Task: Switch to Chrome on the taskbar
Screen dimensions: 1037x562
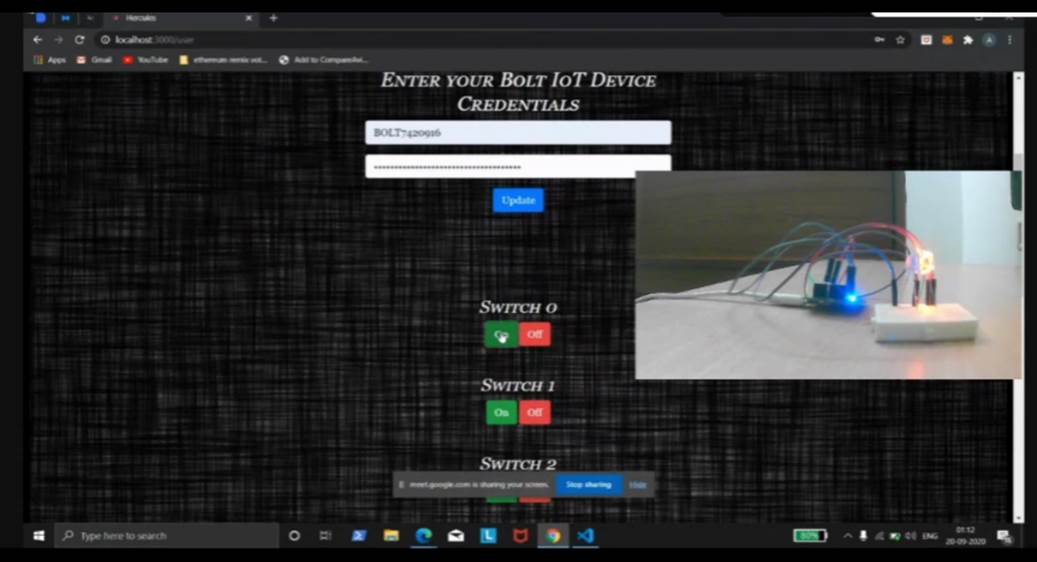Action: pos(553,536)
